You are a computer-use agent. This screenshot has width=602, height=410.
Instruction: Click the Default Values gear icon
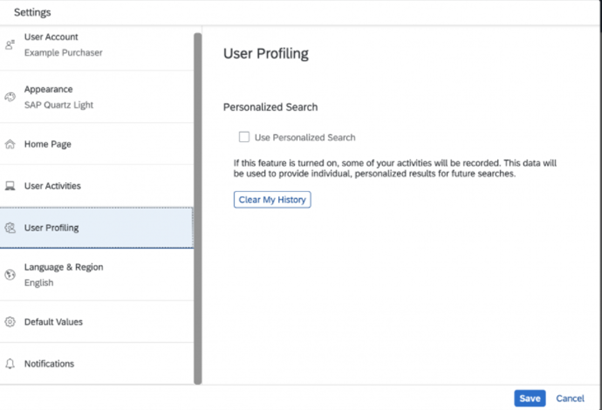coord(10,322)
